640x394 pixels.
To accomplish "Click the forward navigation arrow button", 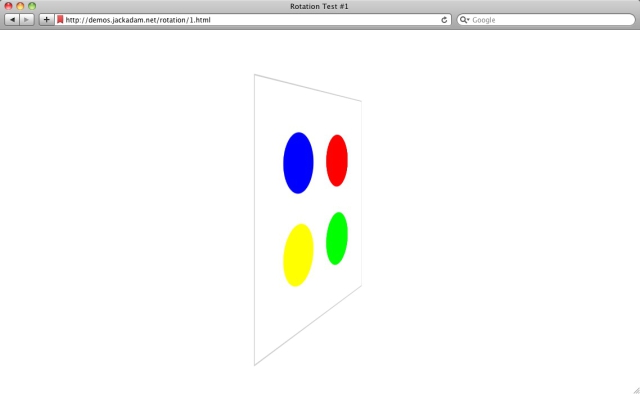I will [27, 20].
